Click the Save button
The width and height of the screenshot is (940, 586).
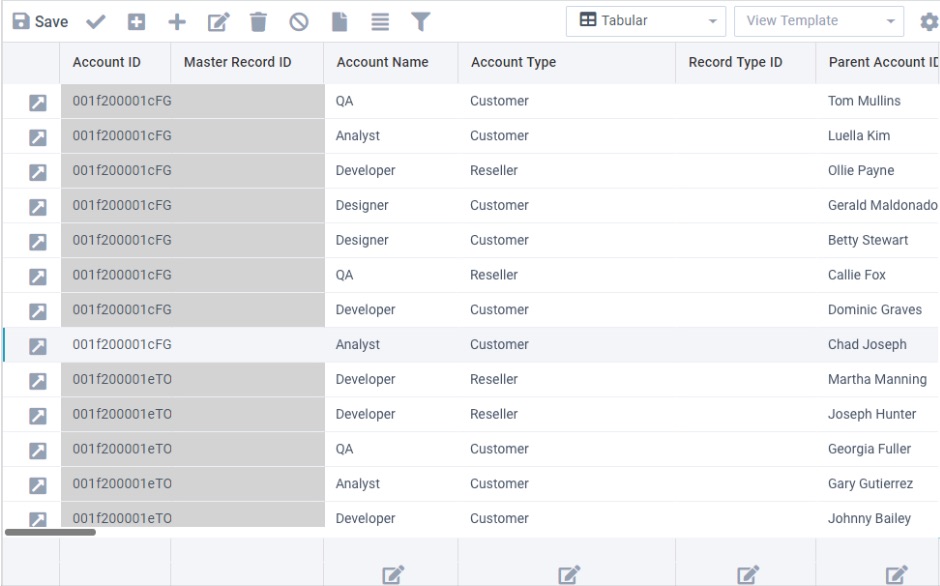pos(40,21)
